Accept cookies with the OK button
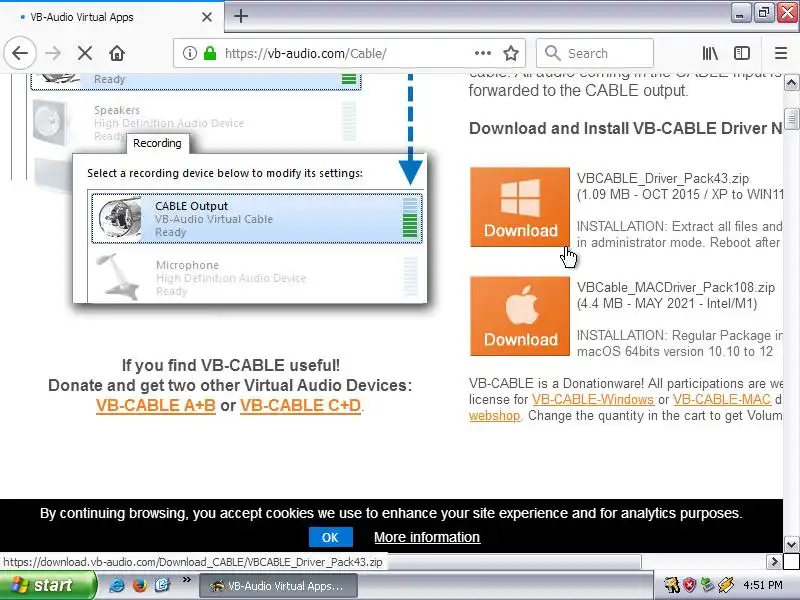 coord(330,537)
